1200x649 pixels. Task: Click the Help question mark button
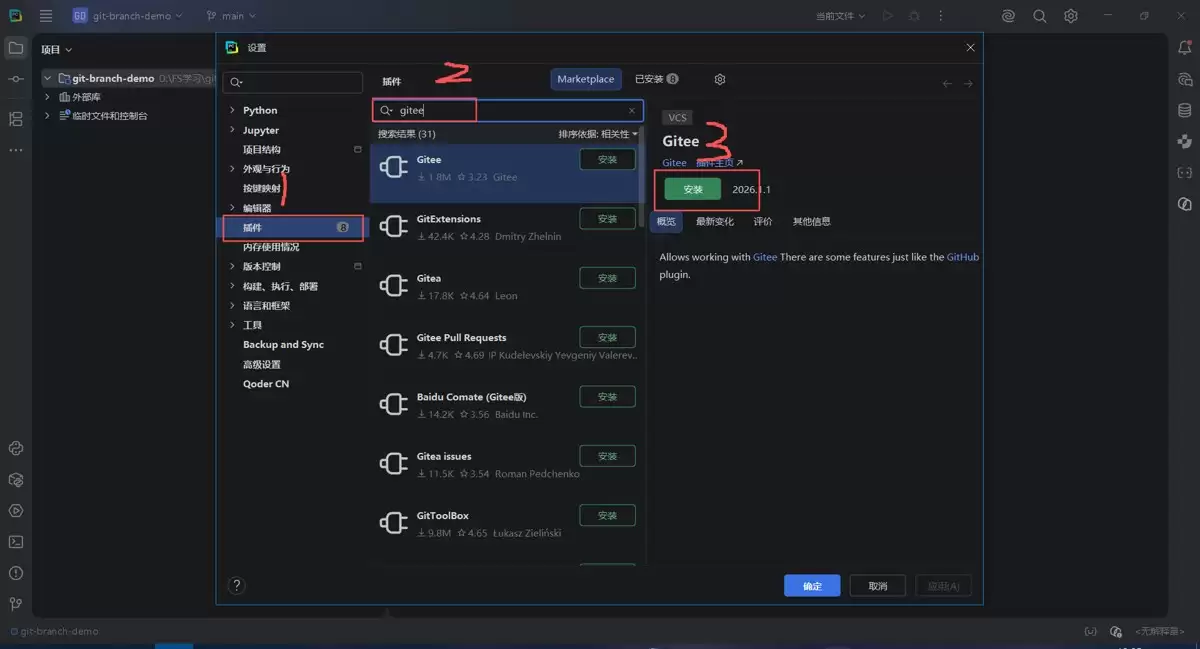[x=237, y=585]
